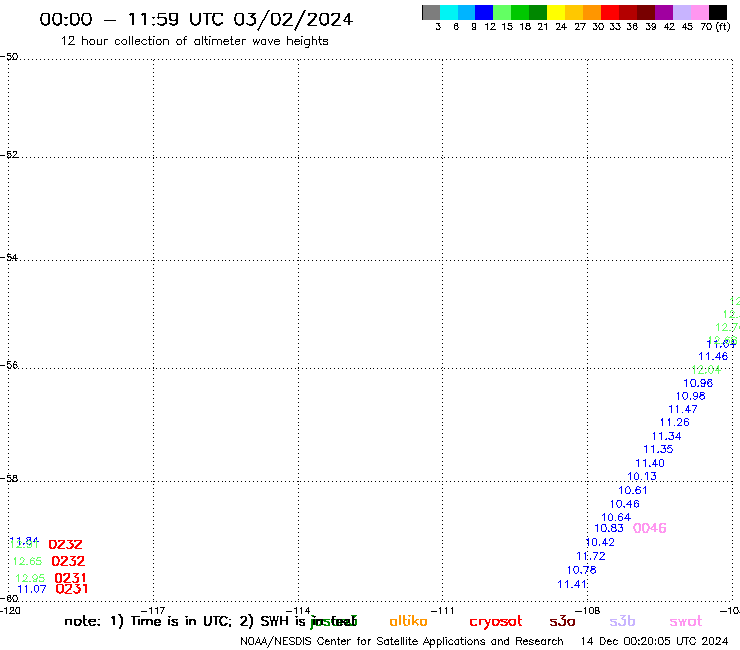Select the pink swatch in the color scale
Image resolution: width=740 pixels, height=650 pixels.
coord(699,12)
